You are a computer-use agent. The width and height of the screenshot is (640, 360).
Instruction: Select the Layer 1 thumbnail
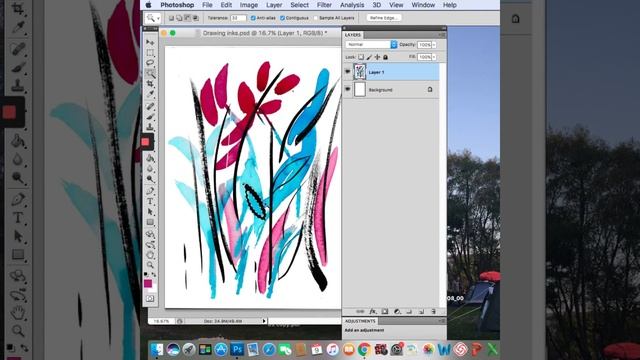(360, 72)
